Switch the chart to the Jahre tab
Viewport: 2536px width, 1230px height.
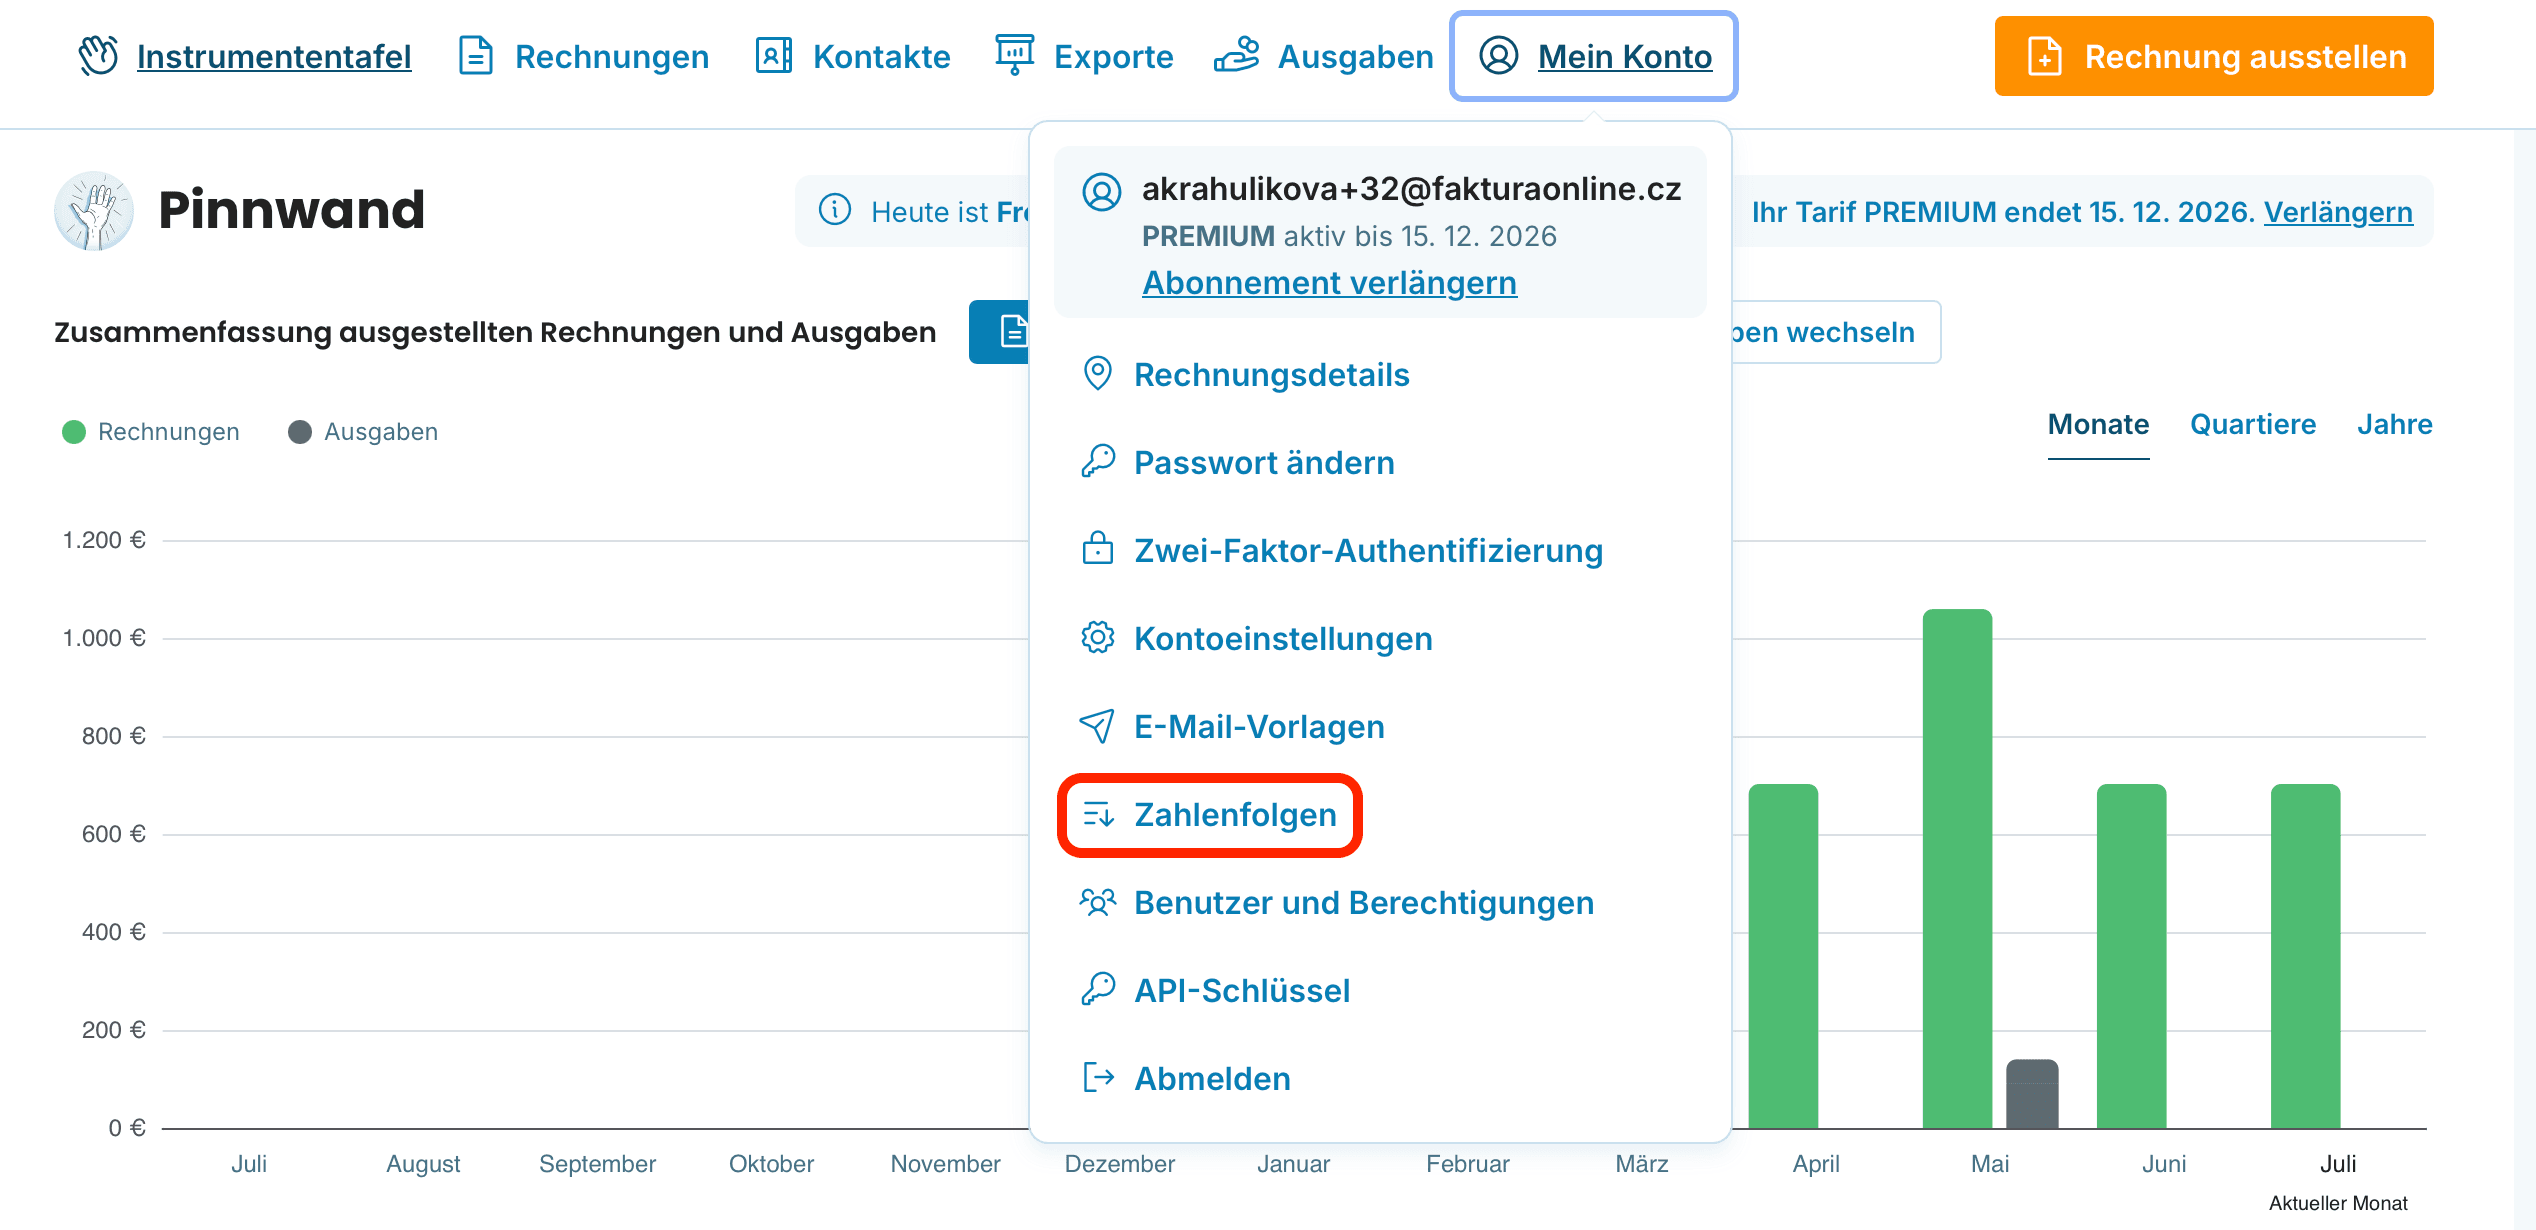click(x=2394, y=424)
